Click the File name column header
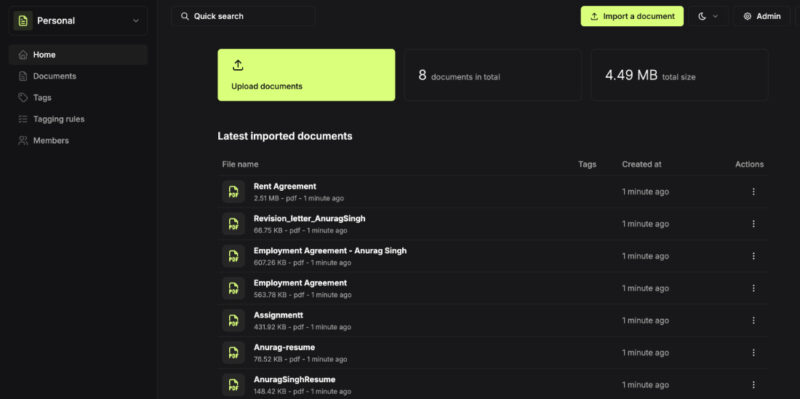 pyautogui.click(x=240, y=164)
